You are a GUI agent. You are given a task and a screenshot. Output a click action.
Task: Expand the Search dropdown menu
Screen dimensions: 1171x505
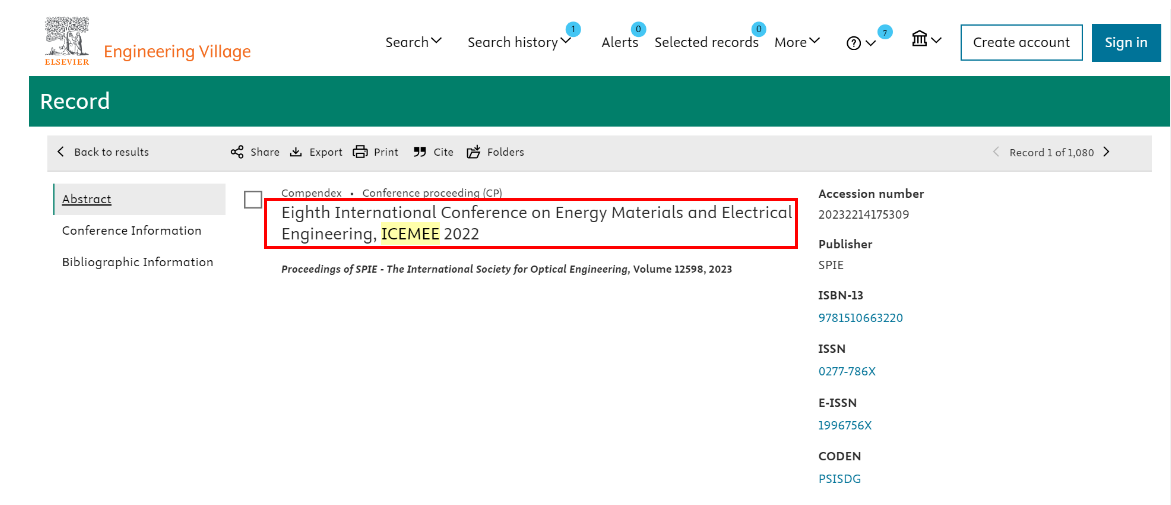414,42
